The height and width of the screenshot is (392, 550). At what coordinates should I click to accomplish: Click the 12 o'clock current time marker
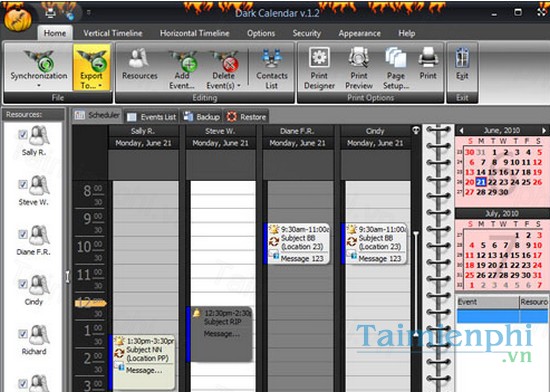click(x=90, y=303)
